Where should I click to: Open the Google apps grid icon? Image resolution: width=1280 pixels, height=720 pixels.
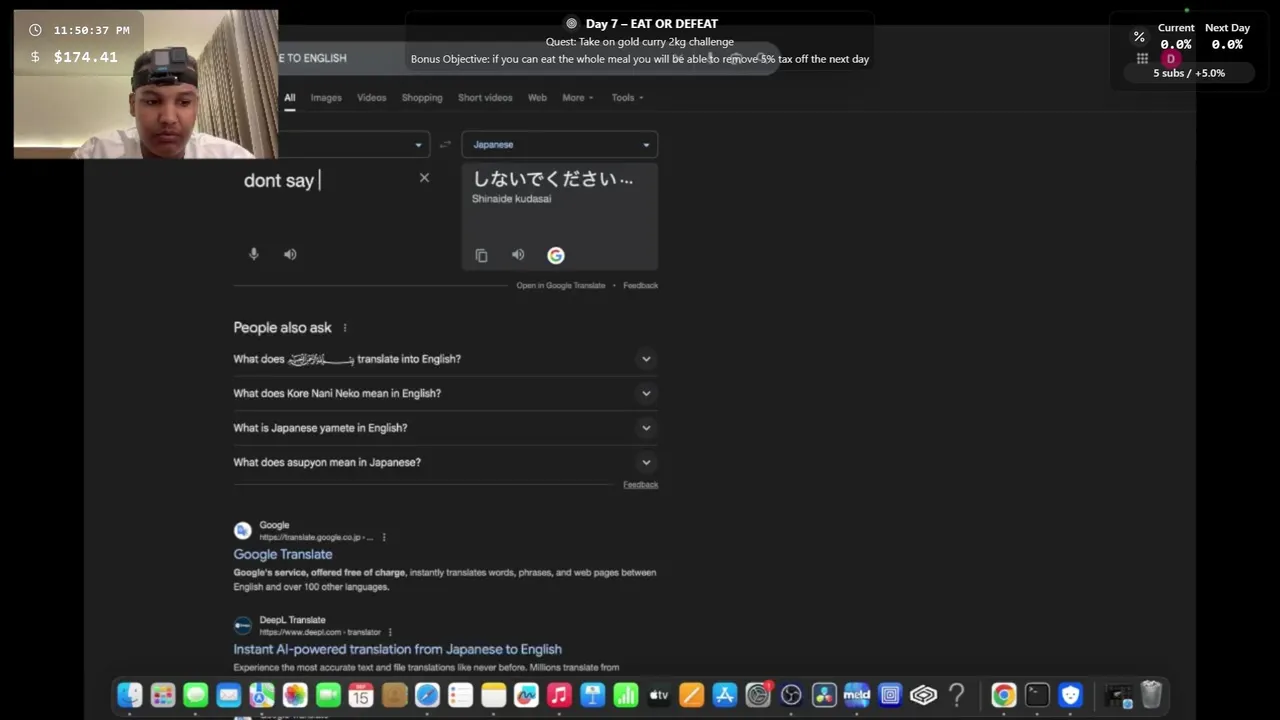click(x=1142, y=59)
